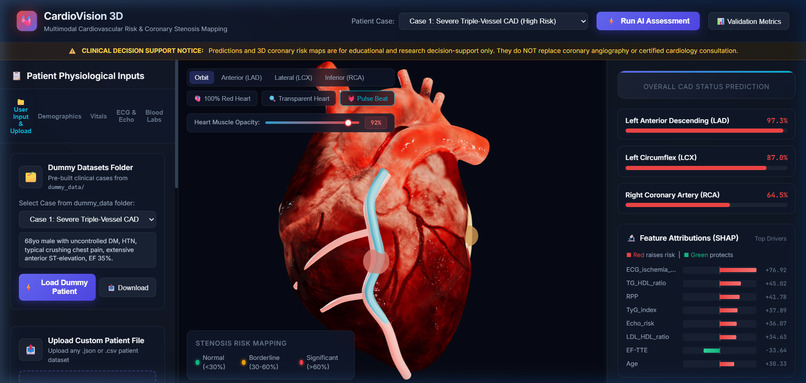
Task: Click the CardioVision 3D logo icon
Action: [x=27, y=21]
